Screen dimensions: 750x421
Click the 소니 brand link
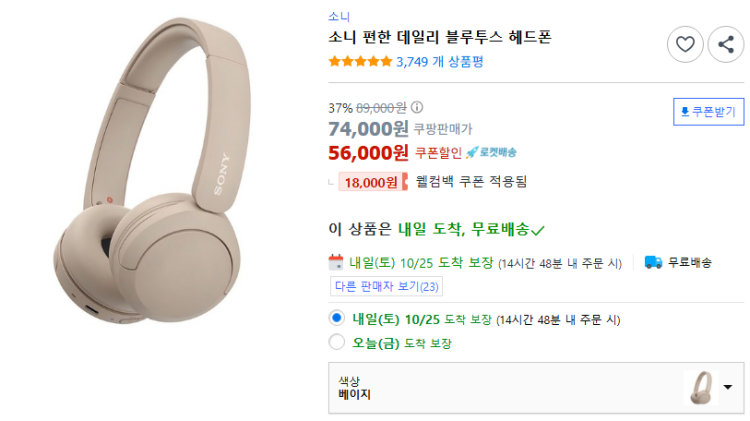(x=339, y=16)
